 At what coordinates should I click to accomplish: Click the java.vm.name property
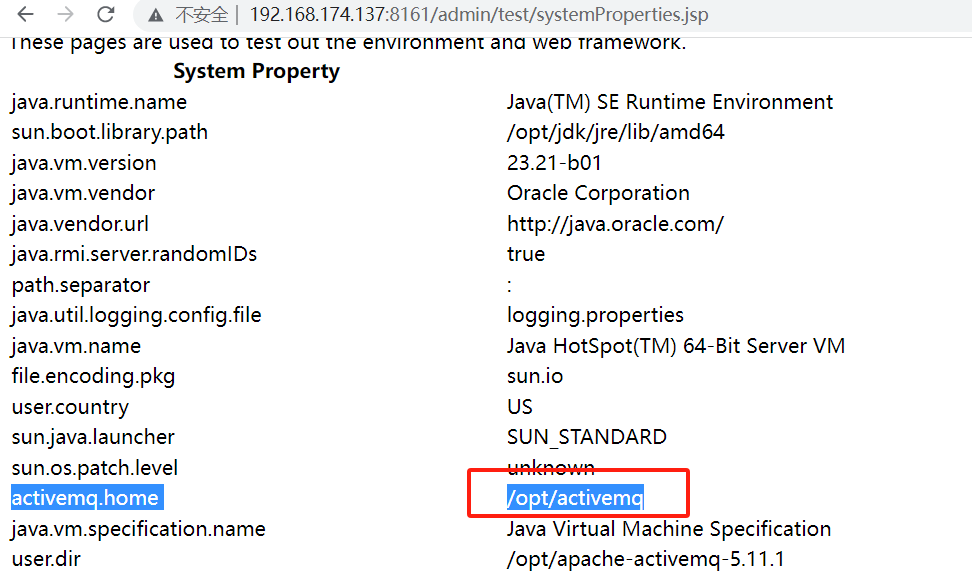pyautogui.click(x=76, y=346)
